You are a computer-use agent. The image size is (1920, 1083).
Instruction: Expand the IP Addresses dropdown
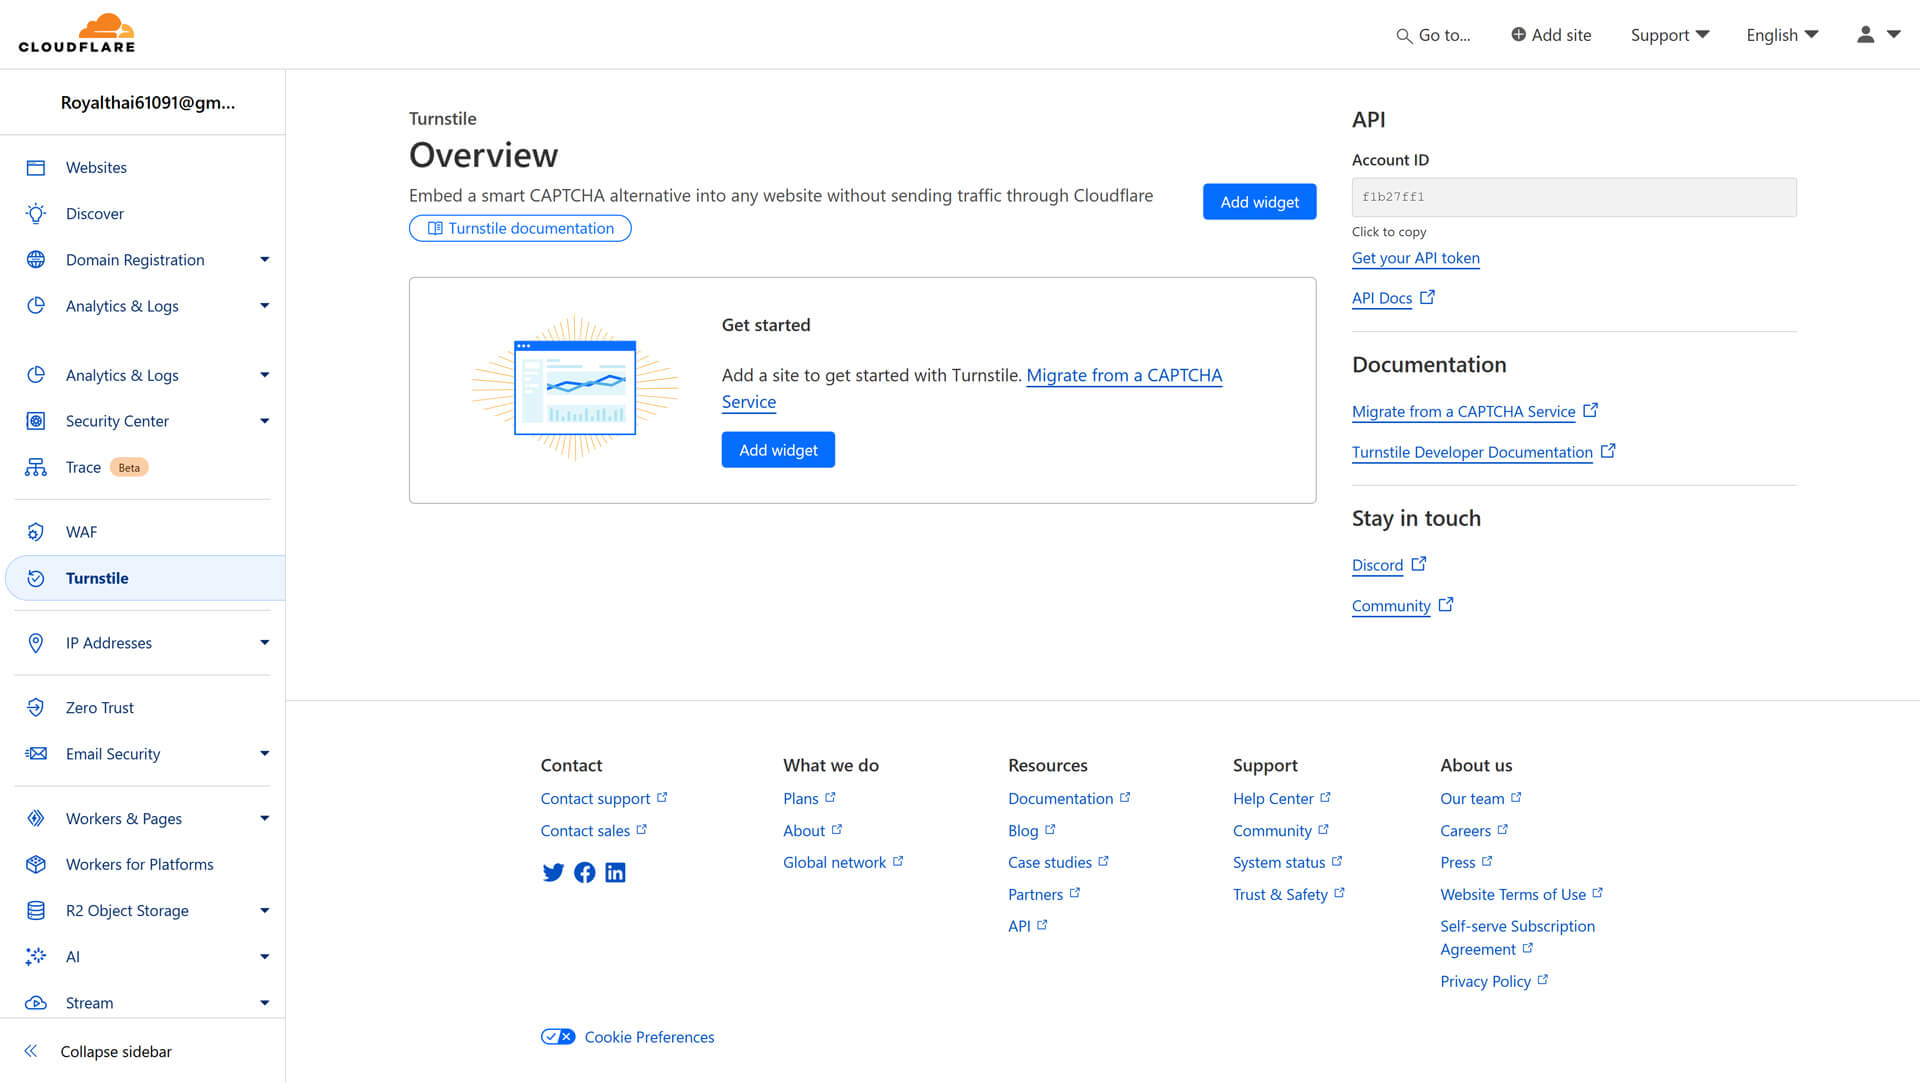coord(262,642)
